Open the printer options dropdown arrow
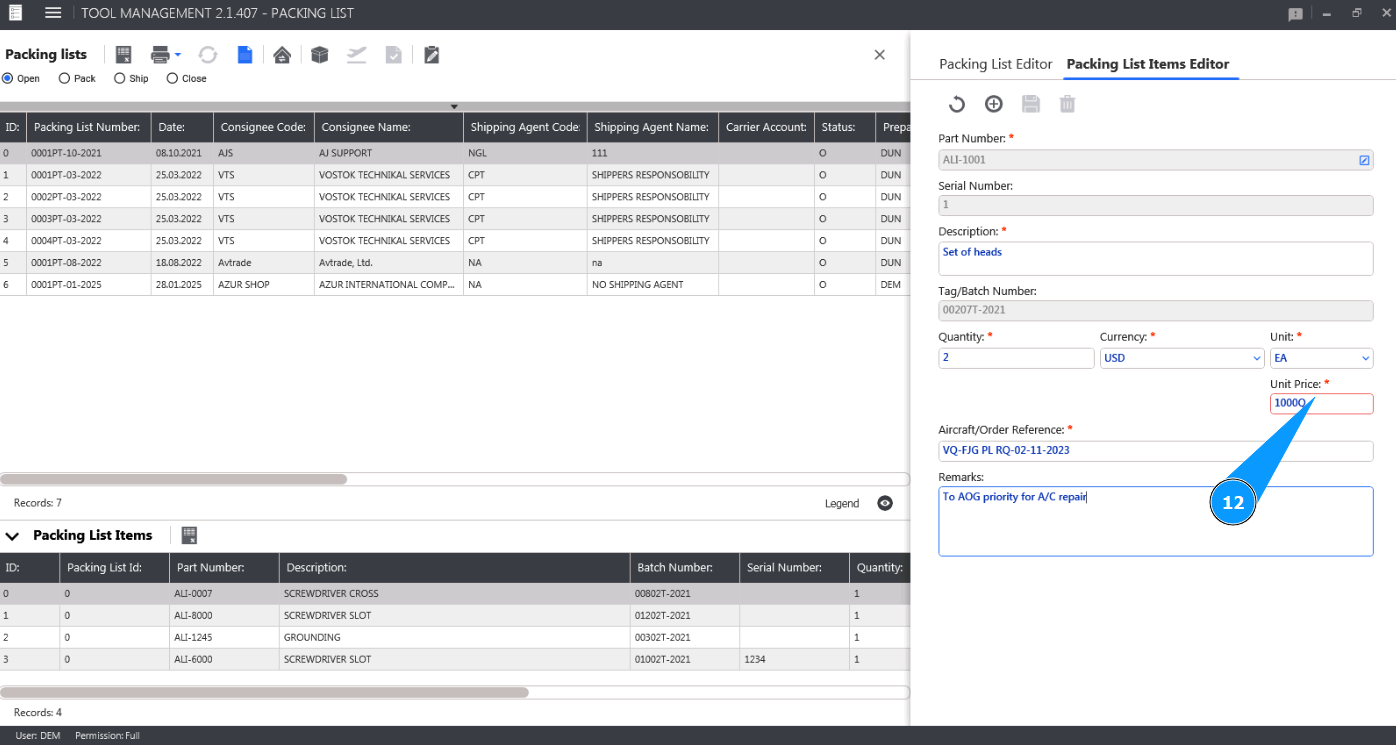The image size is (1396, 746). pos(178,55)
